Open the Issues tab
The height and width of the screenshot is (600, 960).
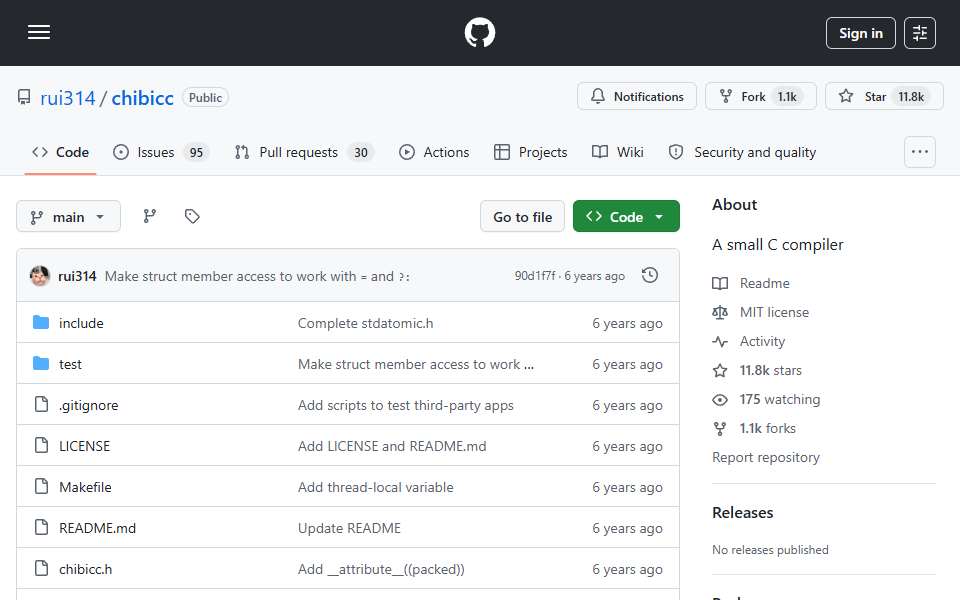(x=162, y=152)
